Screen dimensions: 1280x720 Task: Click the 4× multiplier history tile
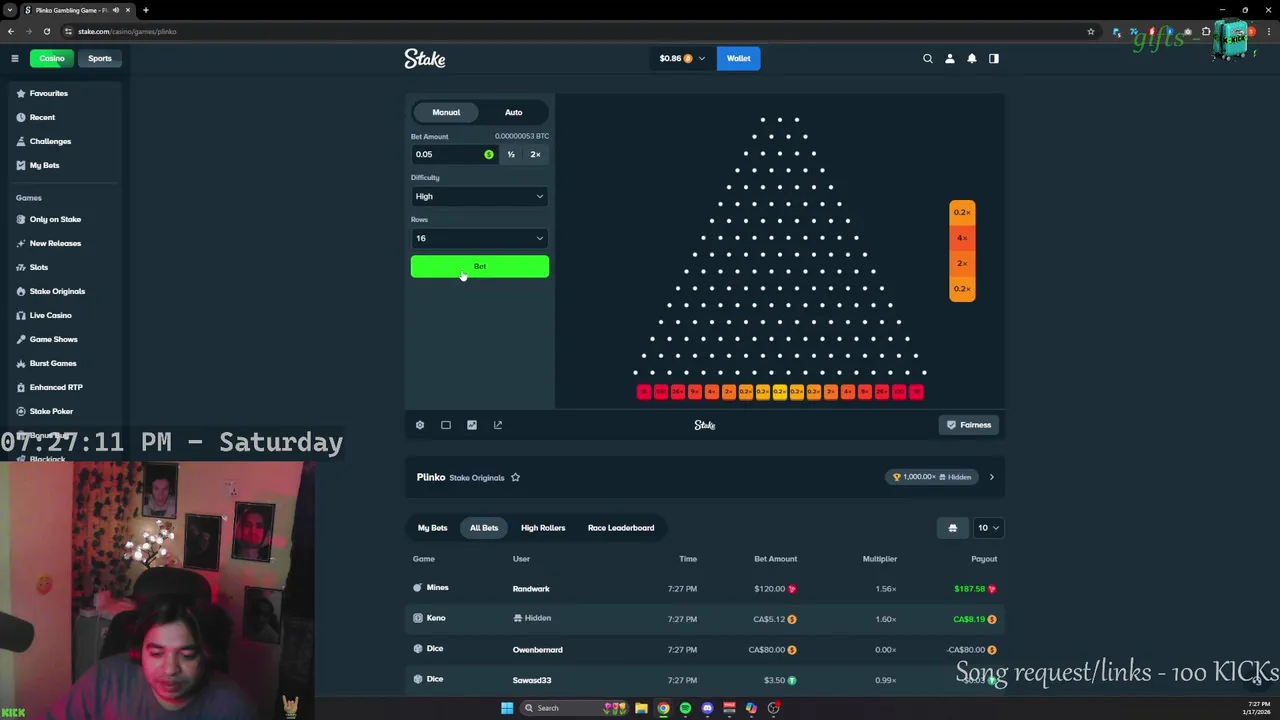click(x=962, y=238)
